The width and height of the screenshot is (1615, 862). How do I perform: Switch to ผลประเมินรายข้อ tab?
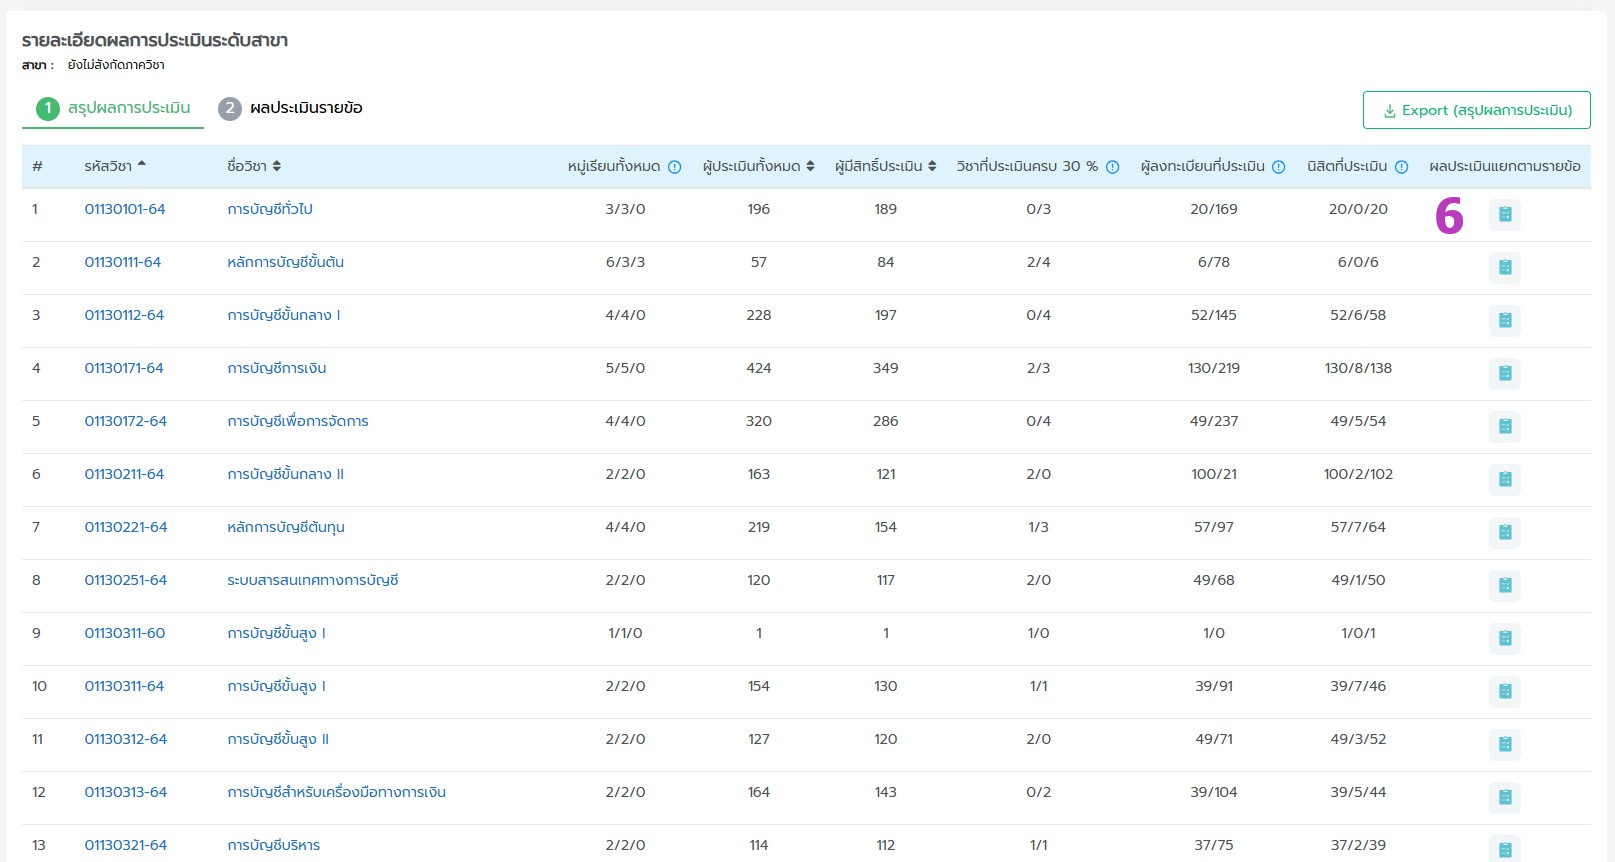point(292,108)
